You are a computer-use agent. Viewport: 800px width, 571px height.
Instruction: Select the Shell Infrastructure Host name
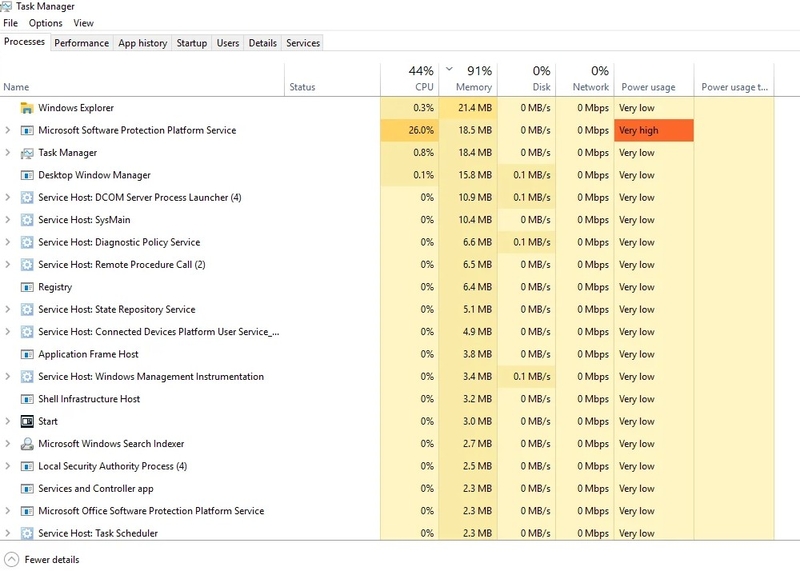tap(89, 399)
